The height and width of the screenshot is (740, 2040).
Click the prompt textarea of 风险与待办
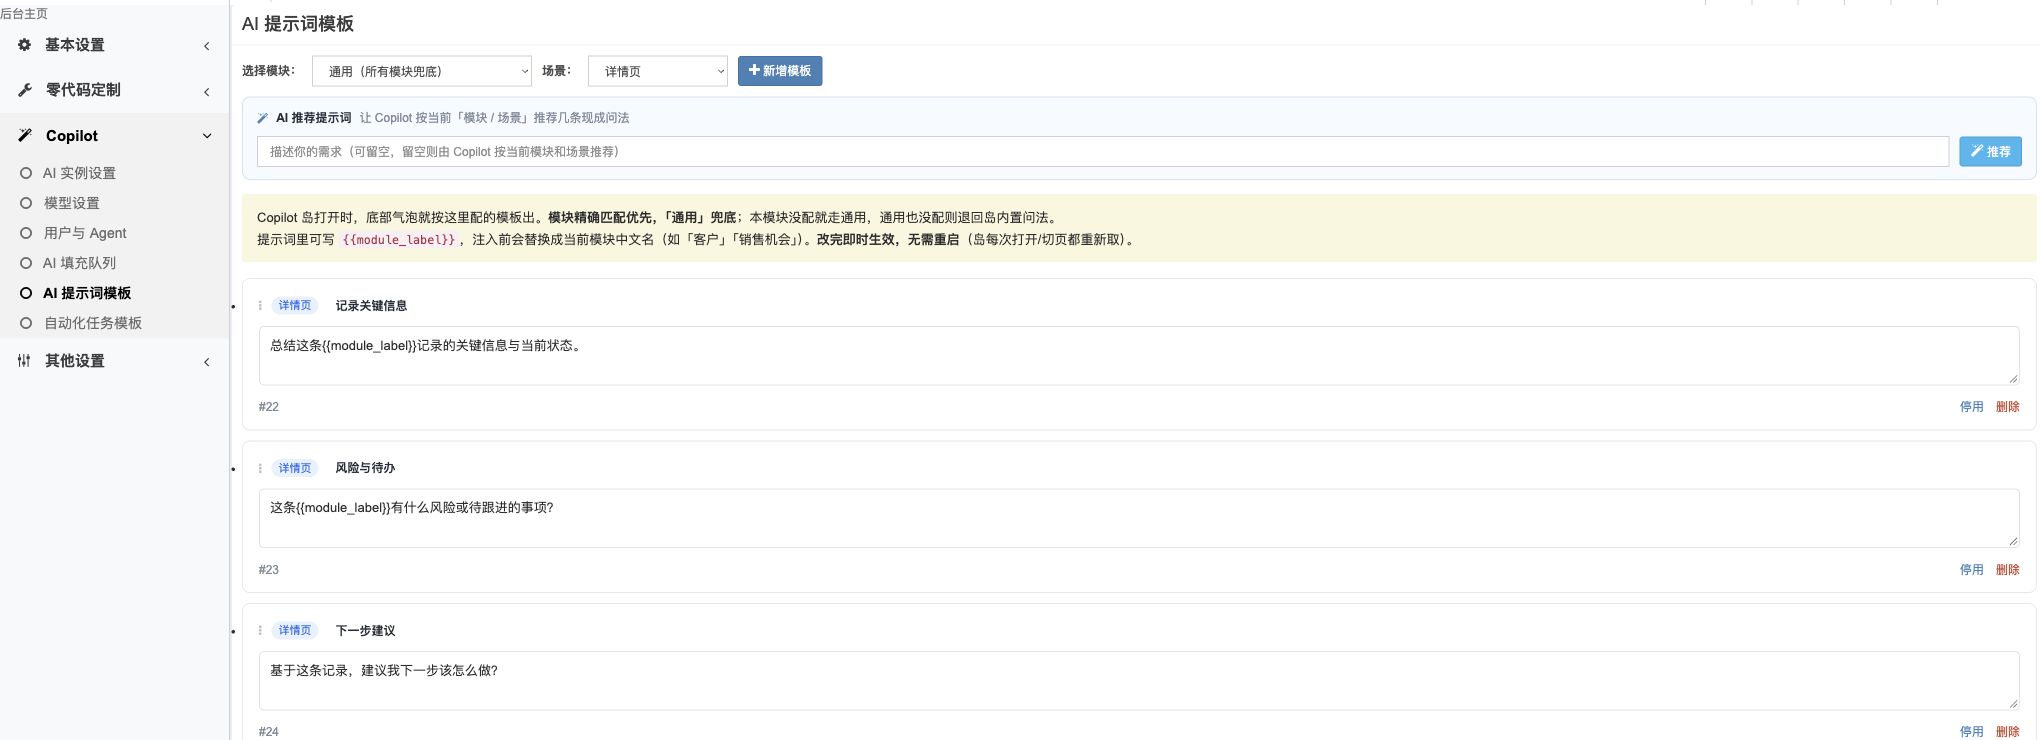1139,518
